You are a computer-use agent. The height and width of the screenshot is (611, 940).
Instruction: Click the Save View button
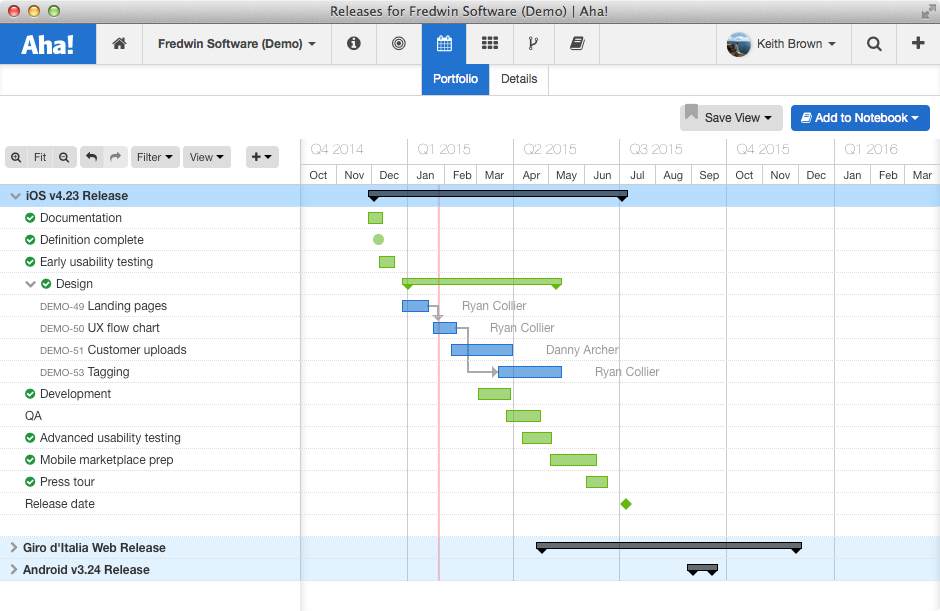[x=731, y=118]
